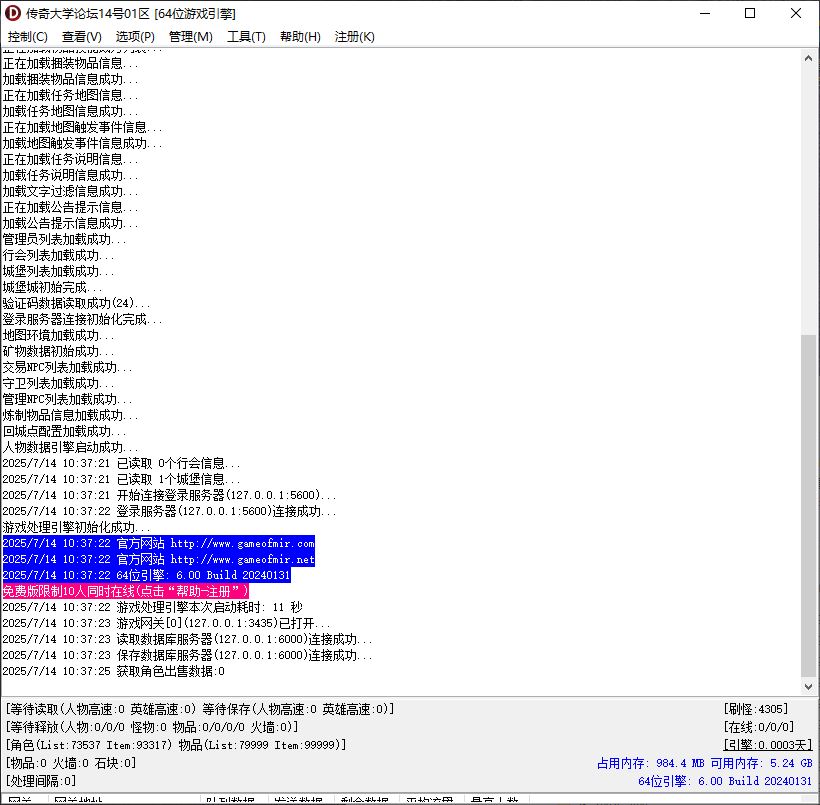
Task: Click log line 验证码数据读取成功(24)
Action: (76, 303)
